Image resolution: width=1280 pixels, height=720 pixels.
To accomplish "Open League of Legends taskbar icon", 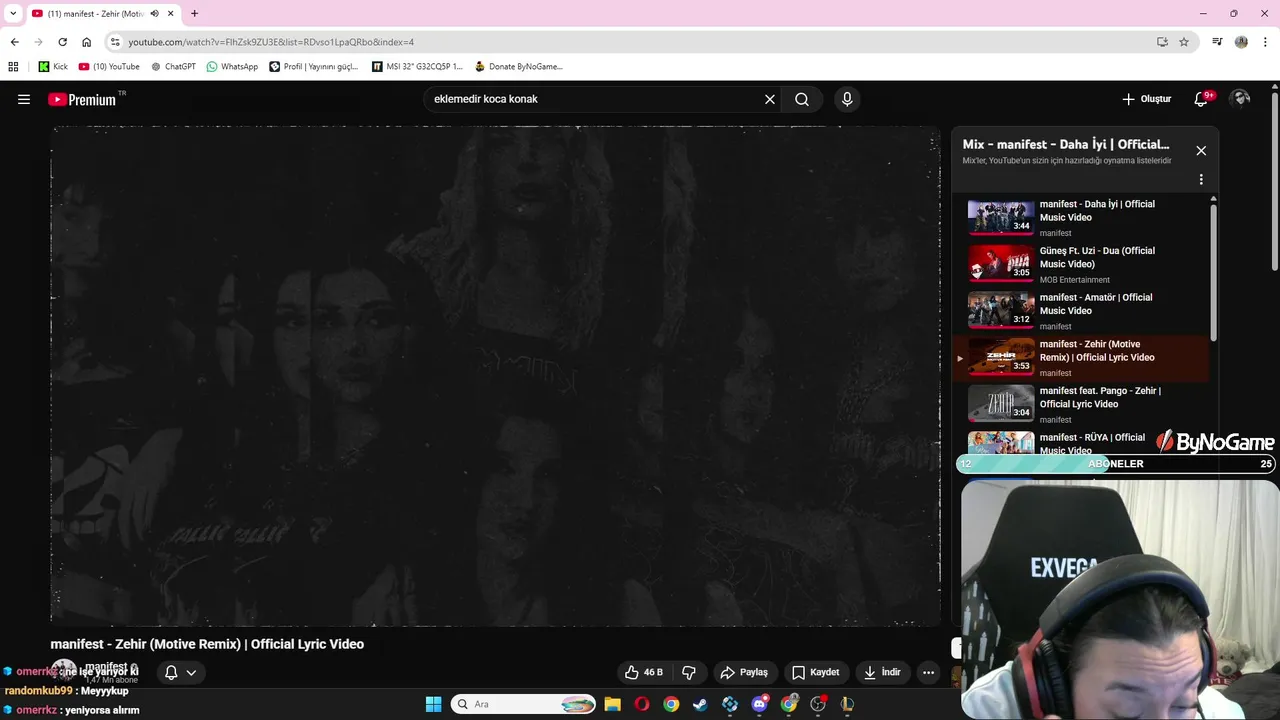I will pyautogui.click(x=847, y=704).
